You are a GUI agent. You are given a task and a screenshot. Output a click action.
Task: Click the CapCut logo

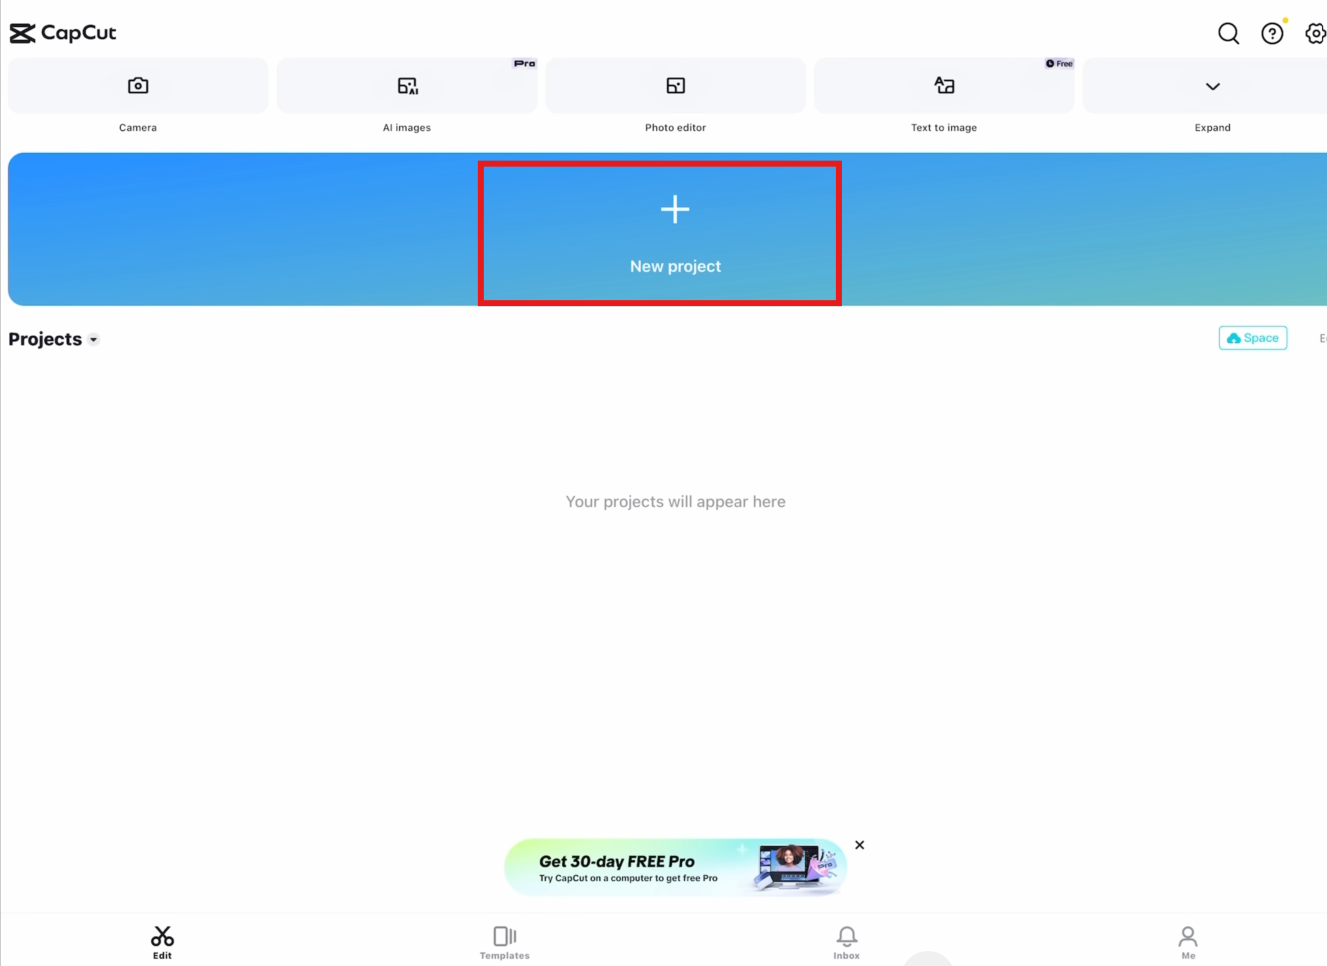63,32
